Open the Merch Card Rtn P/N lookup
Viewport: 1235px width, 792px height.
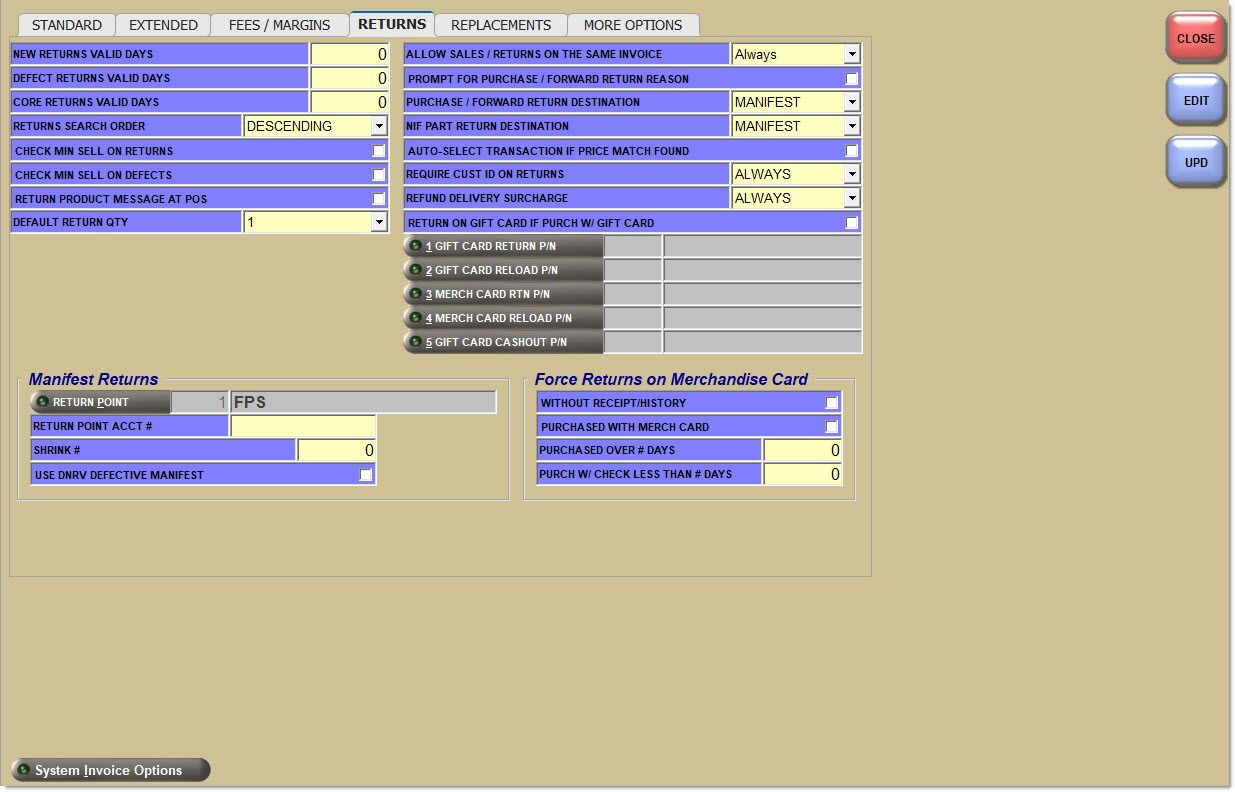(503, 295)
